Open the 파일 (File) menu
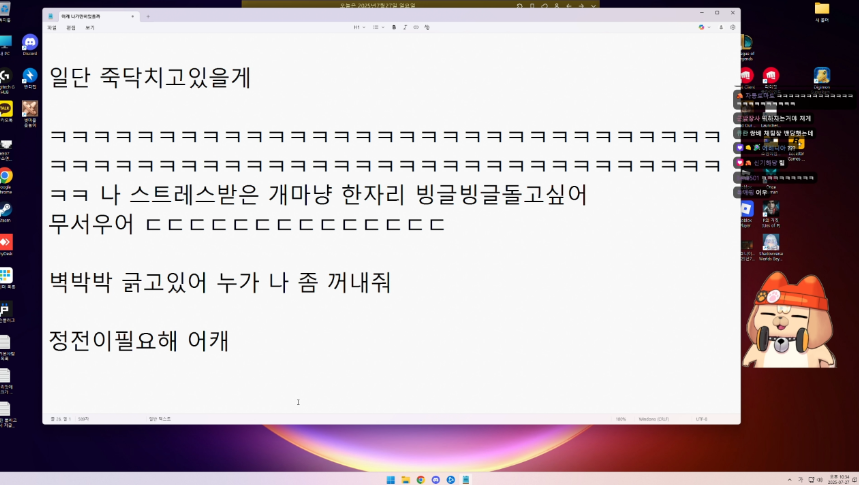This screenshot has height=485, width=859. pos(52,27)
